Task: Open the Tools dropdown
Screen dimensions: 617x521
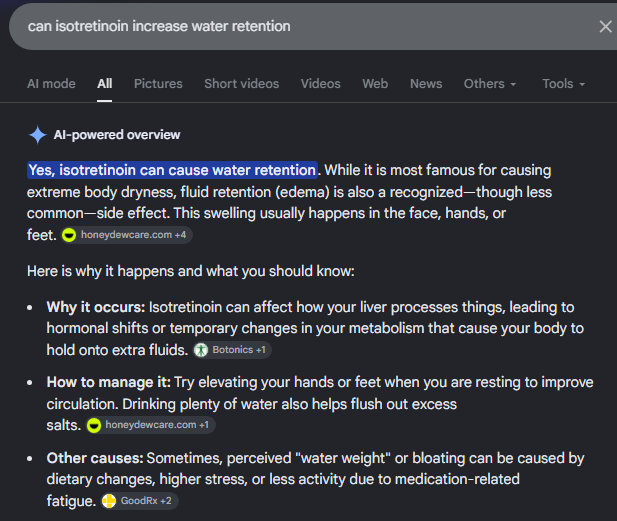Action: pos(563,84)
